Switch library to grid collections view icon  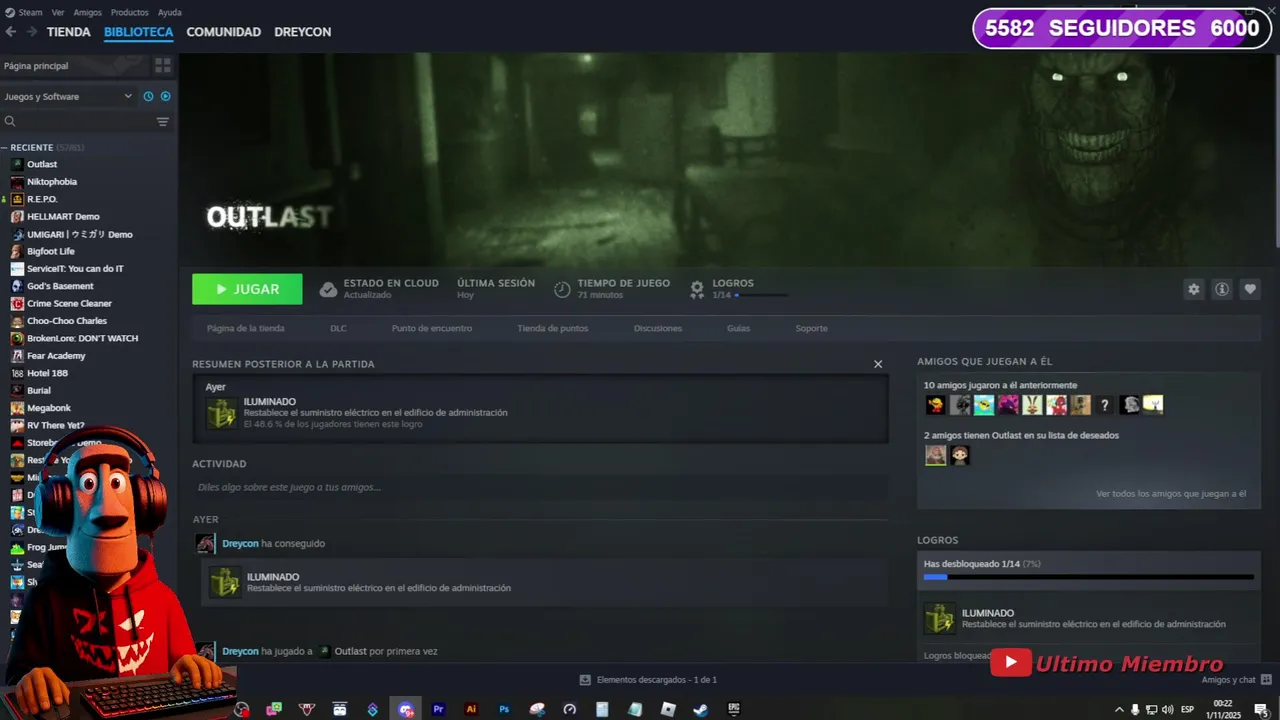tap(163, 65)
